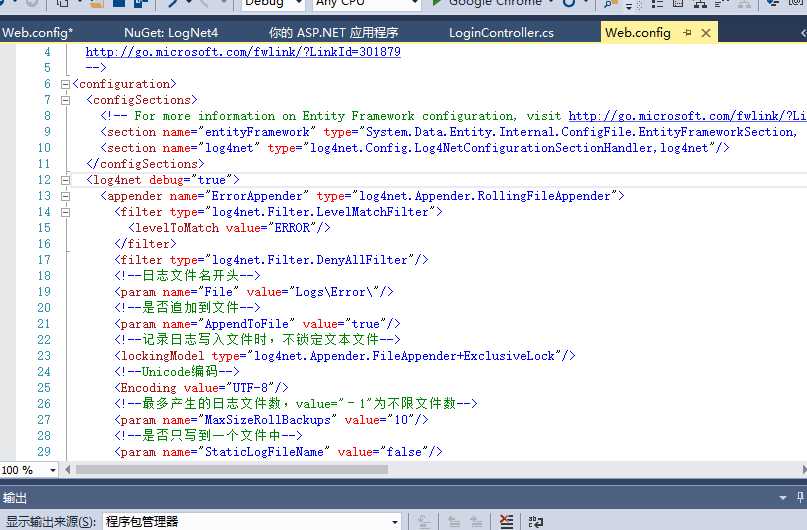
Task: Click the MaxSizeRollBackups param line 27
Action: 271,420
